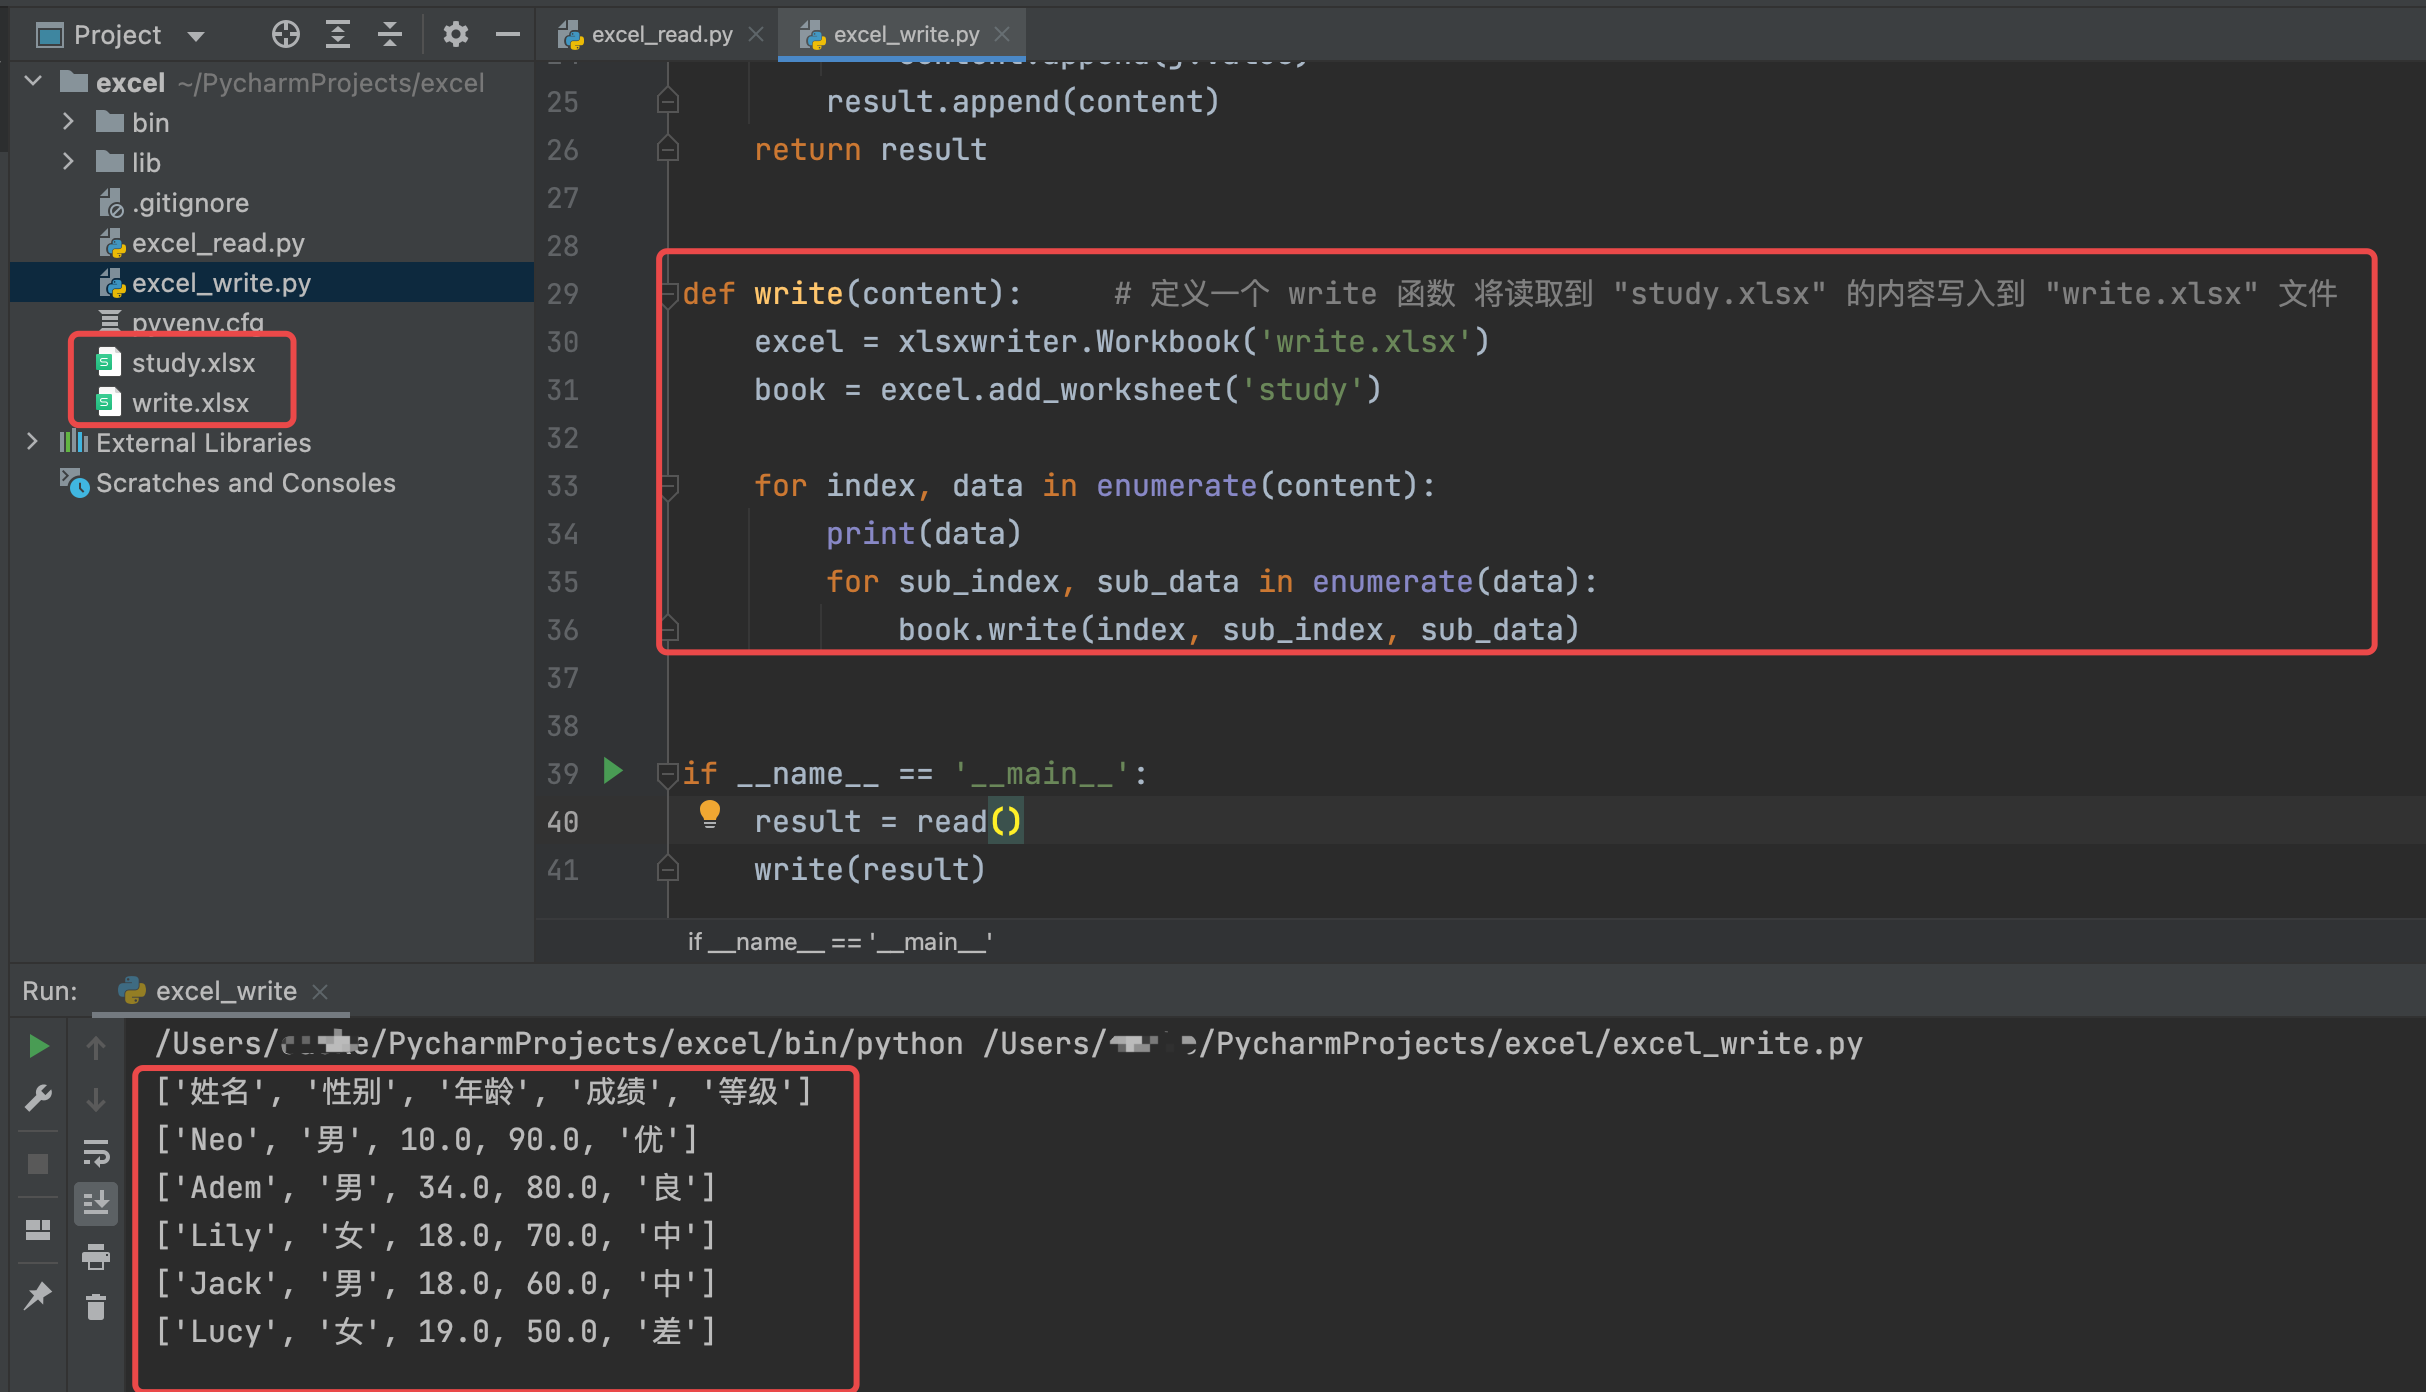Select opened file with the crosshair icon
The width and height of the screenshot is (2426, 1392).
click(285, 34)
